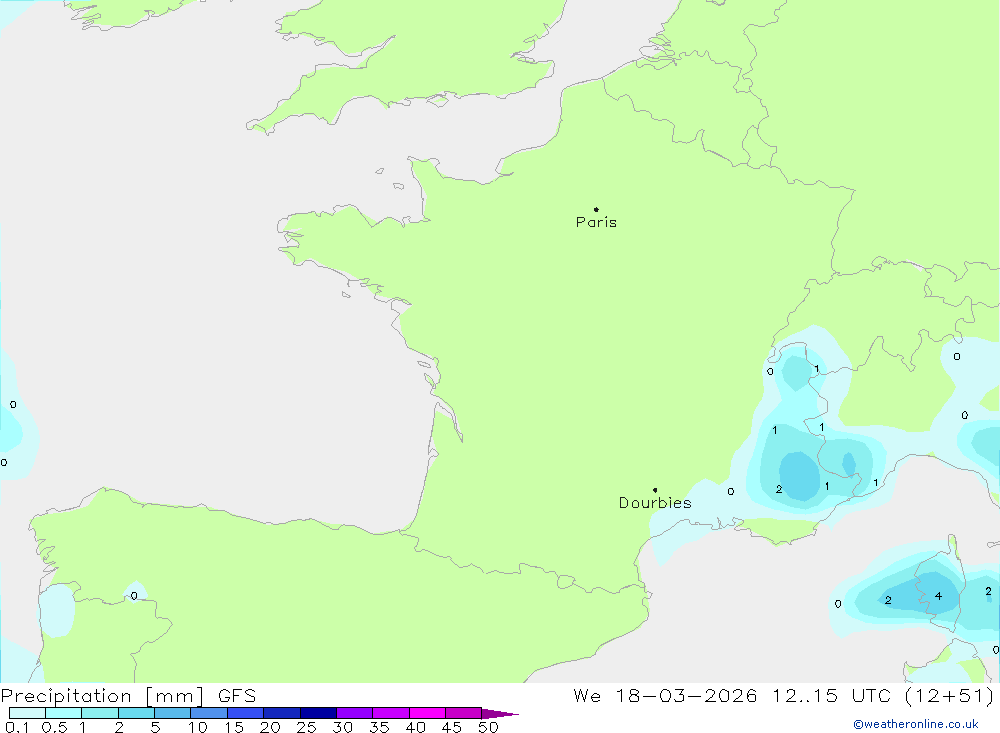Click the precipitation value '4' over Corsica

tap(938, 596)
